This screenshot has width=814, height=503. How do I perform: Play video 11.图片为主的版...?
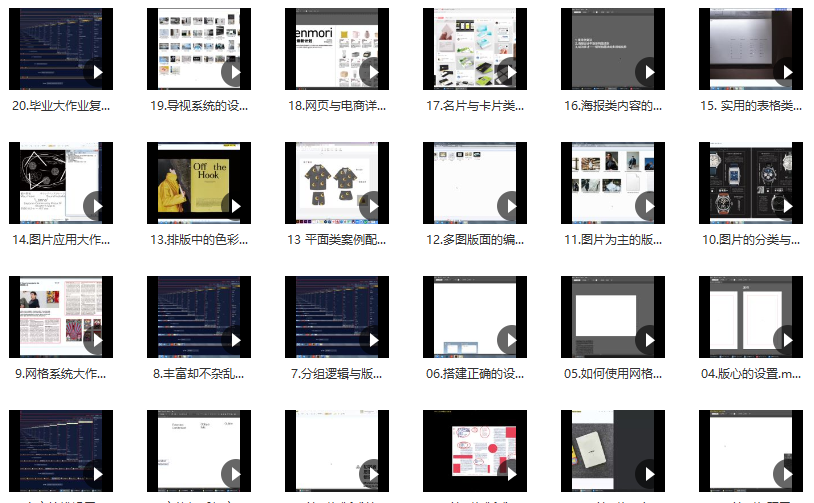click(649, 207)
